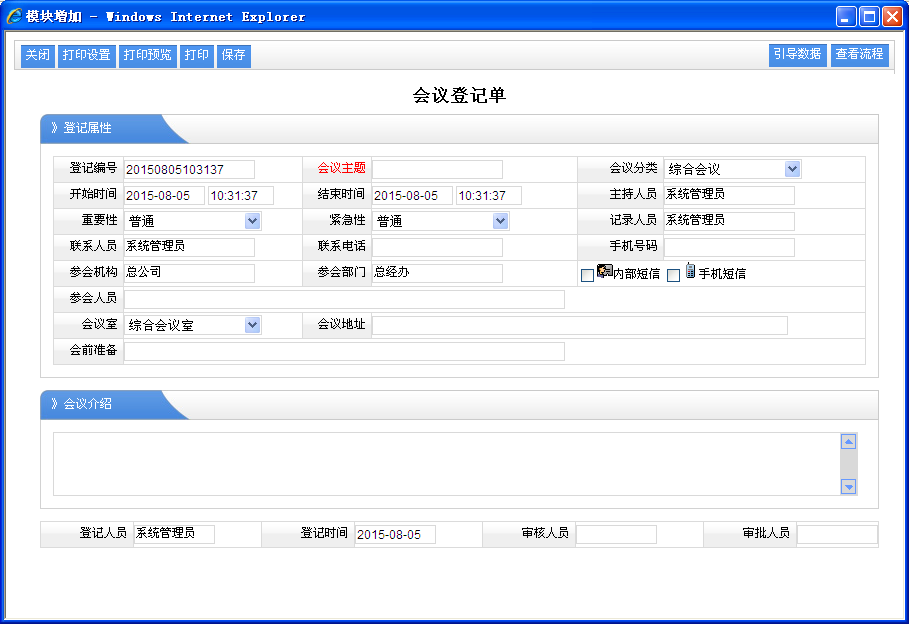Open 打印设置 print settings
Viewport: 909px width, 624px height.
[x=86, y=56]
